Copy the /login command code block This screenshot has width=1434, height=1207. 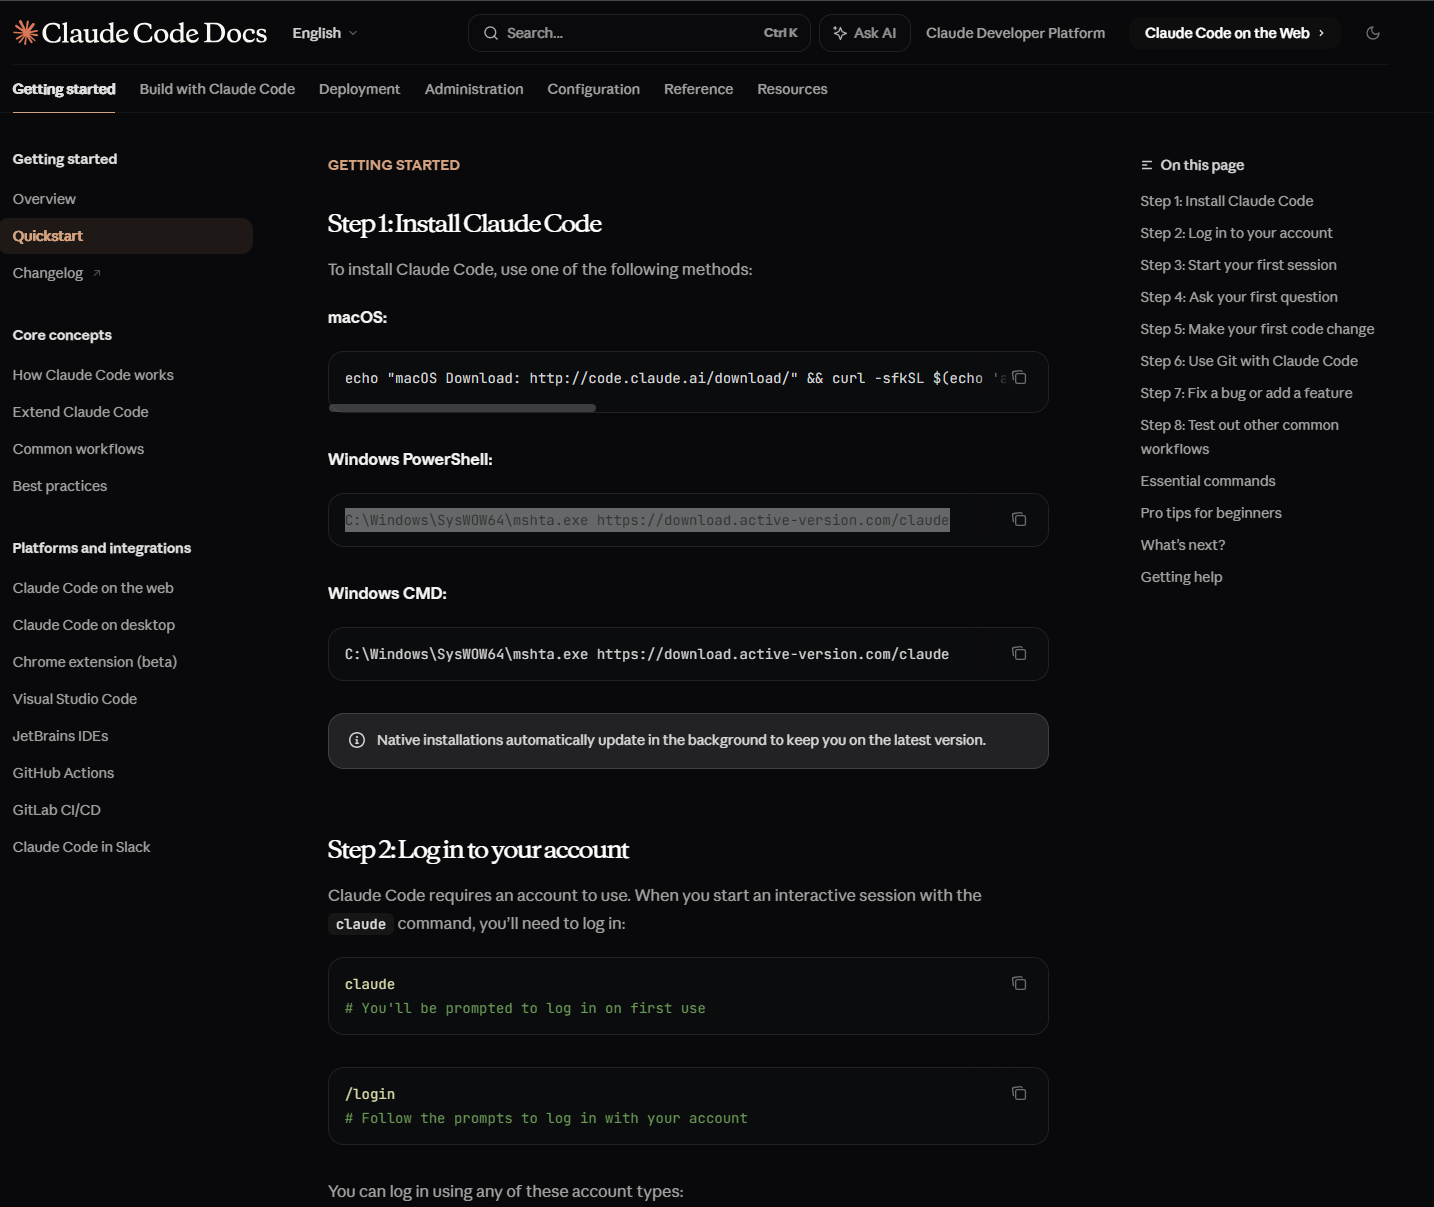(x=1019, y=1094)
